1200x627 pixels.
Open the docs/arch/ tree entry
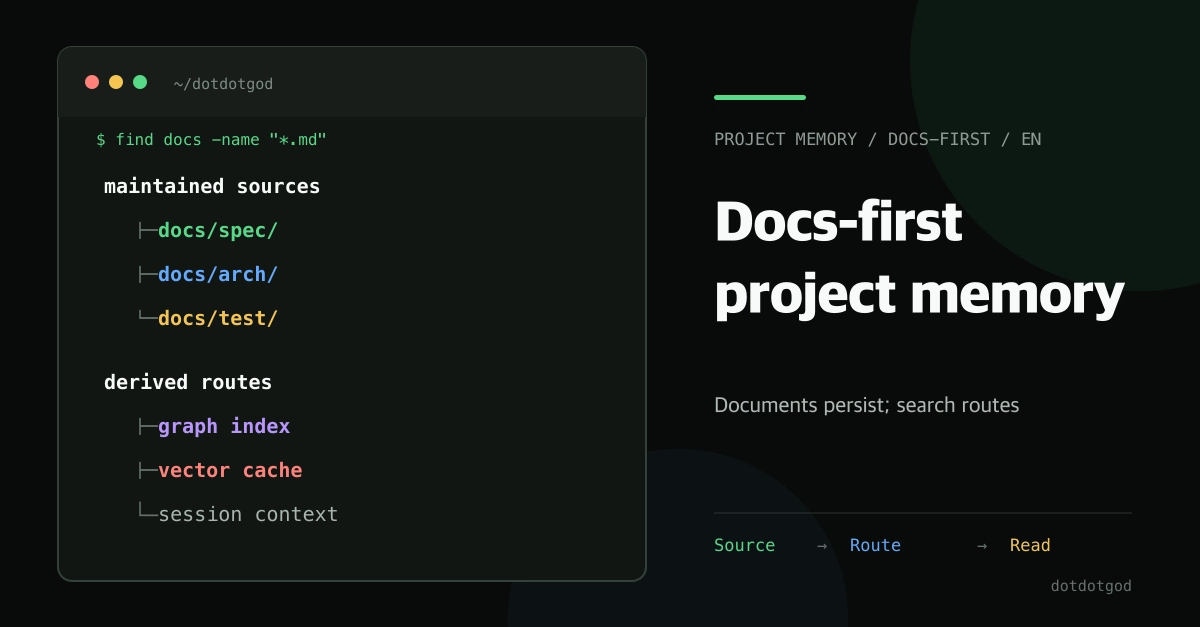[218, 274]
